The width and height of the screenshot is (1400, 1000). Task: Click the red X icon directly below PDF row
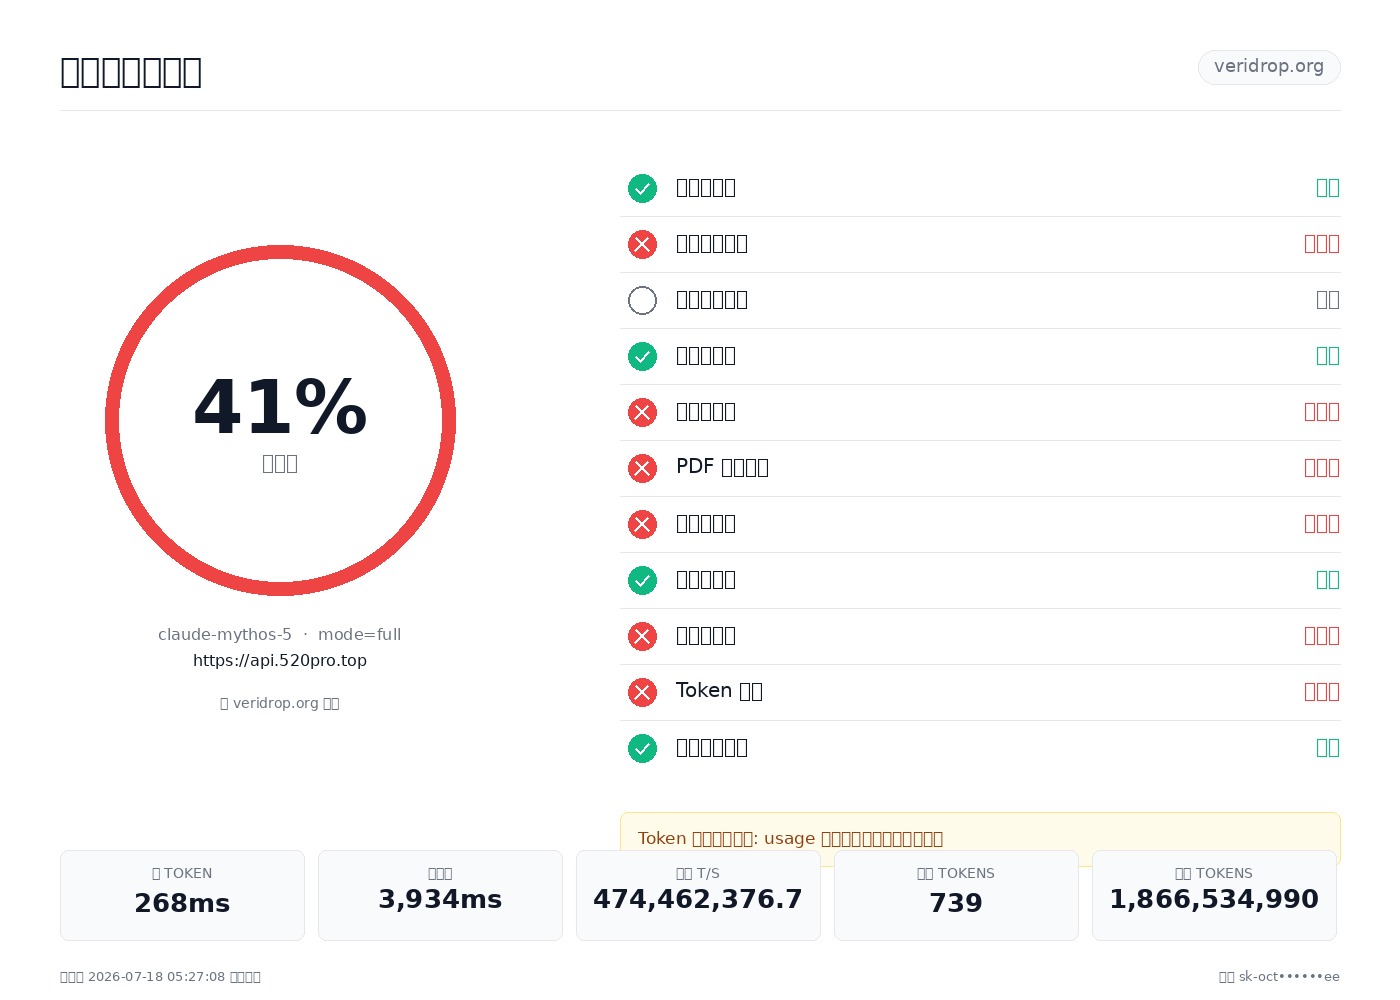[642, 524]
